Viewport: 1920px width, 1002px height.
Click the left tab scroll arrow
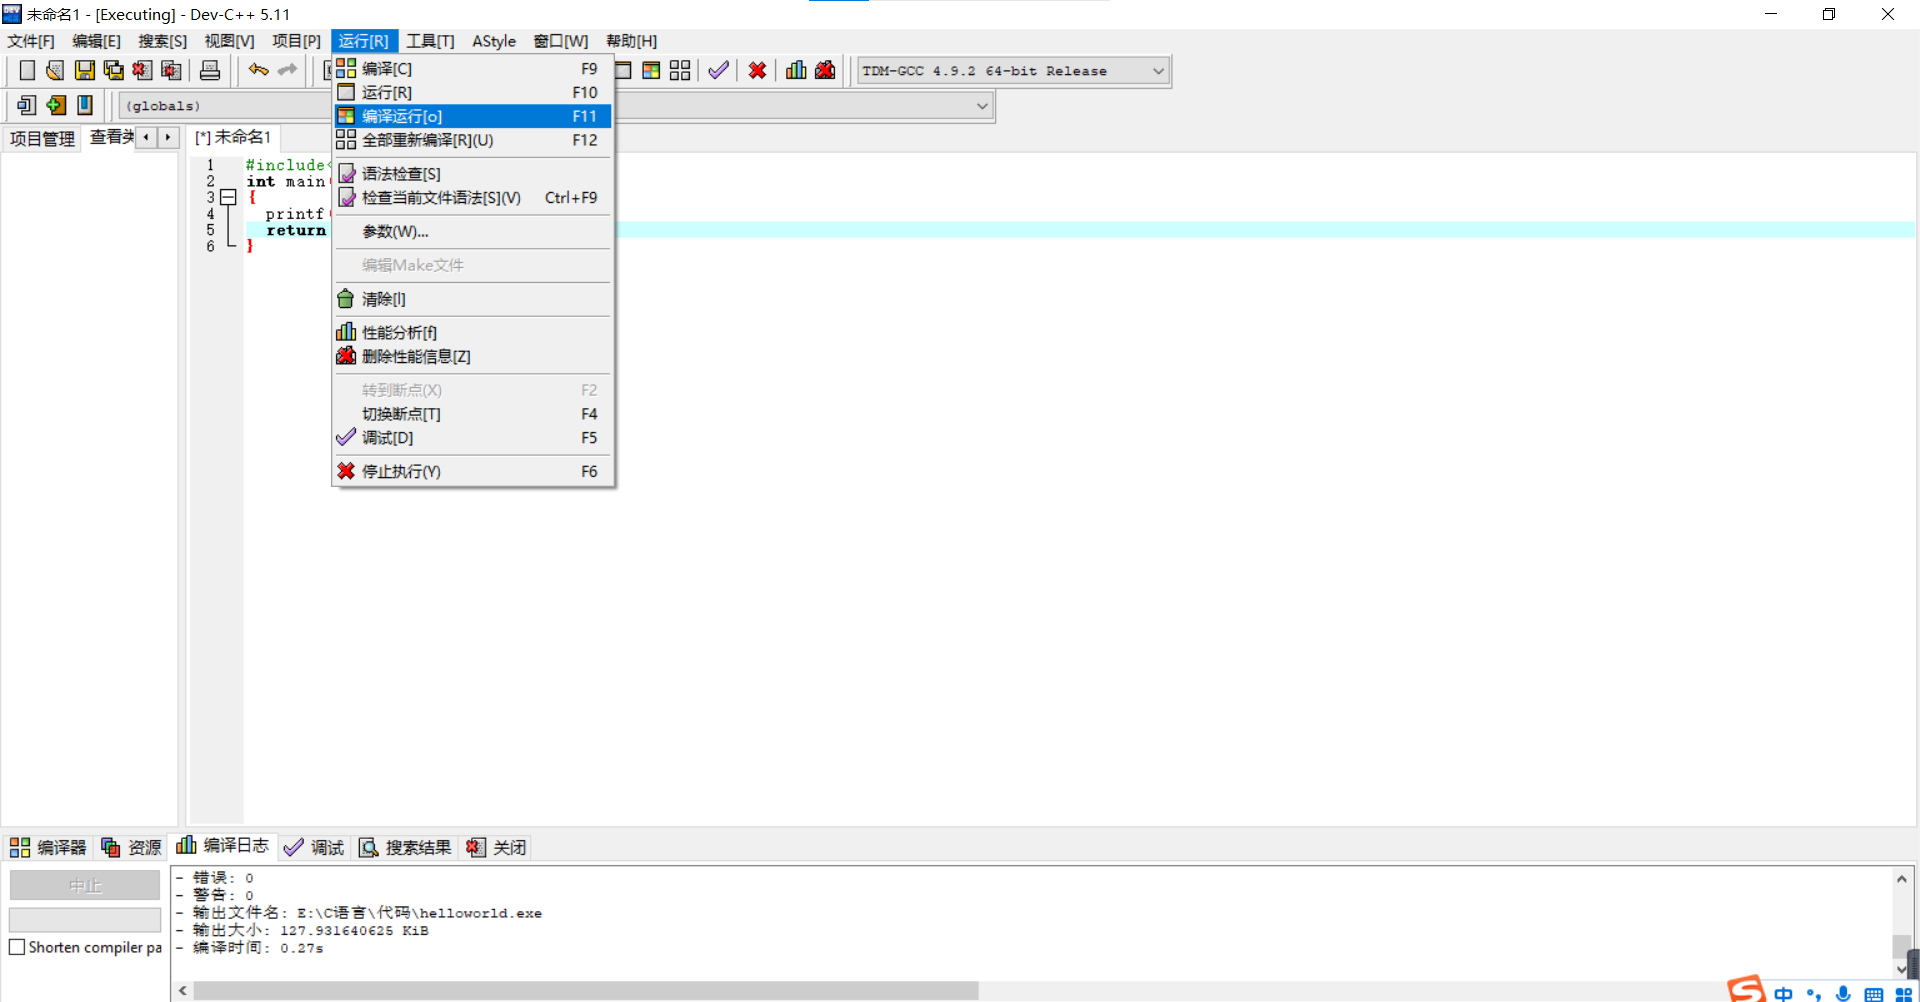(147, 137)
